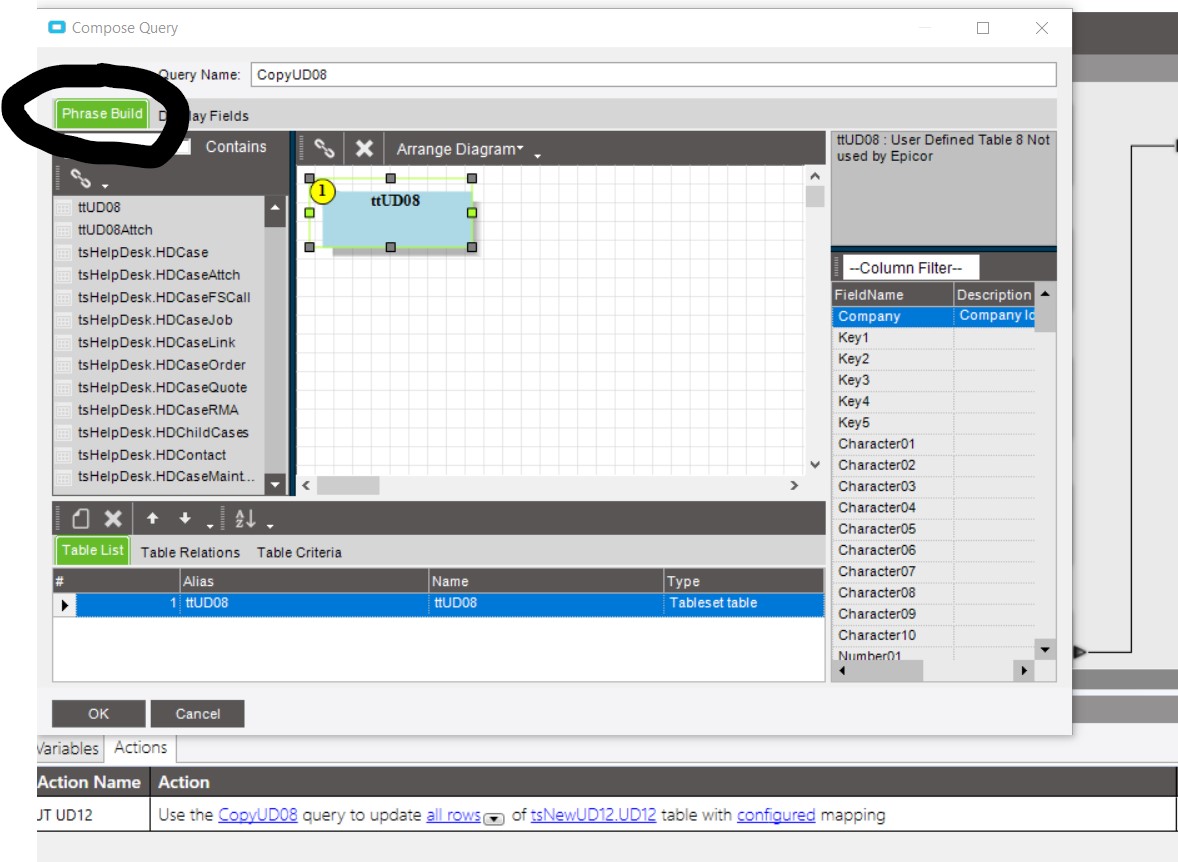
Task: Switch to Table Relations tab
Action: coord(190,552)
